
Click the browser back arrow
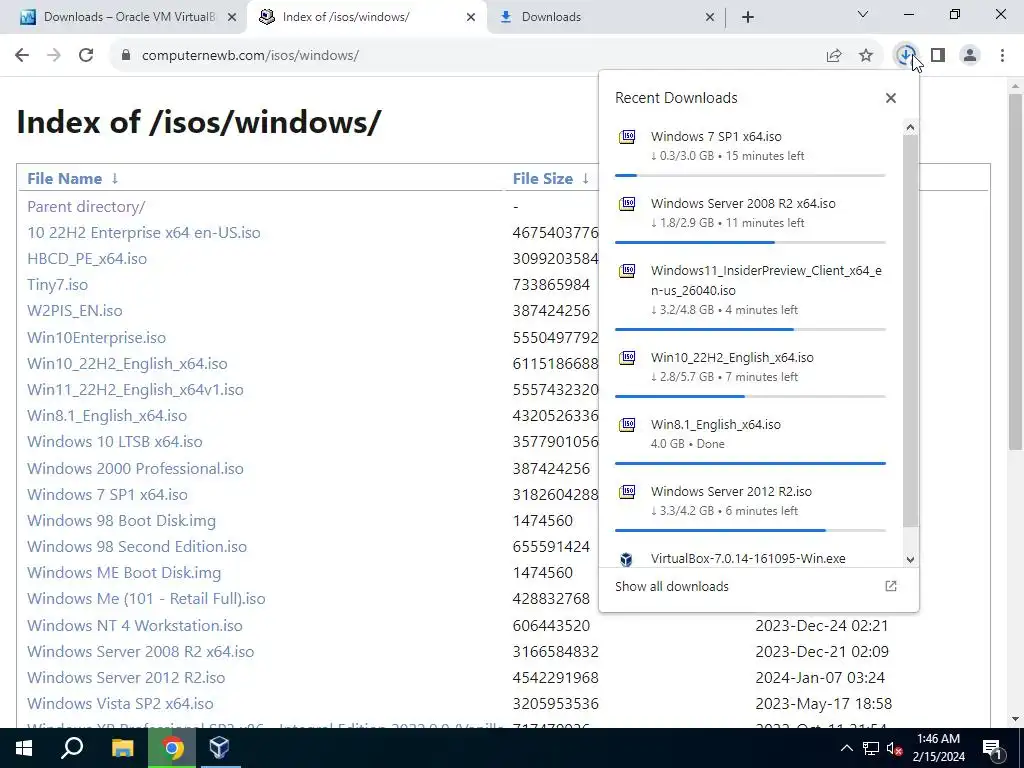(x=22, y=55)
